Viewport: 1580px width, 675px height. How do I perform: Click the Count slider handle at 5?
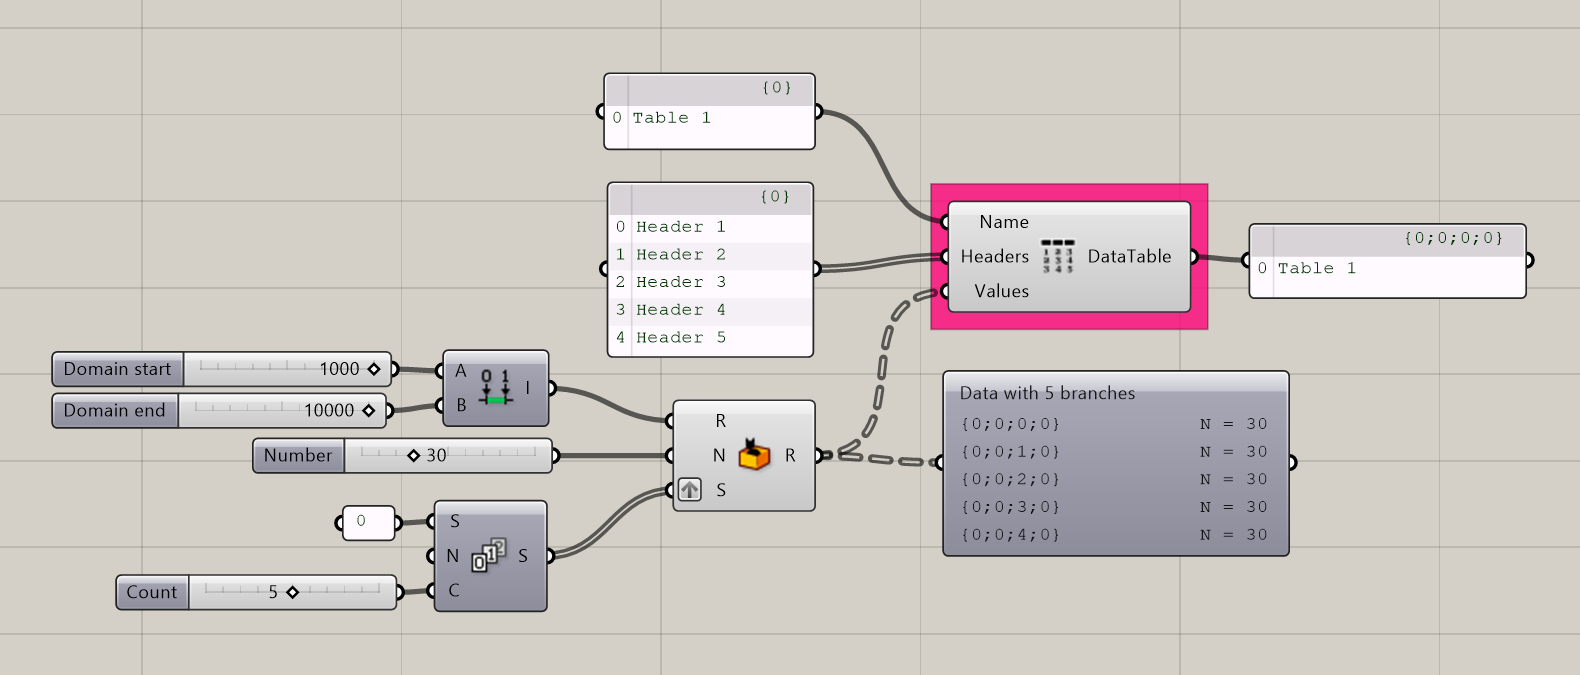(x=292, y=592)
